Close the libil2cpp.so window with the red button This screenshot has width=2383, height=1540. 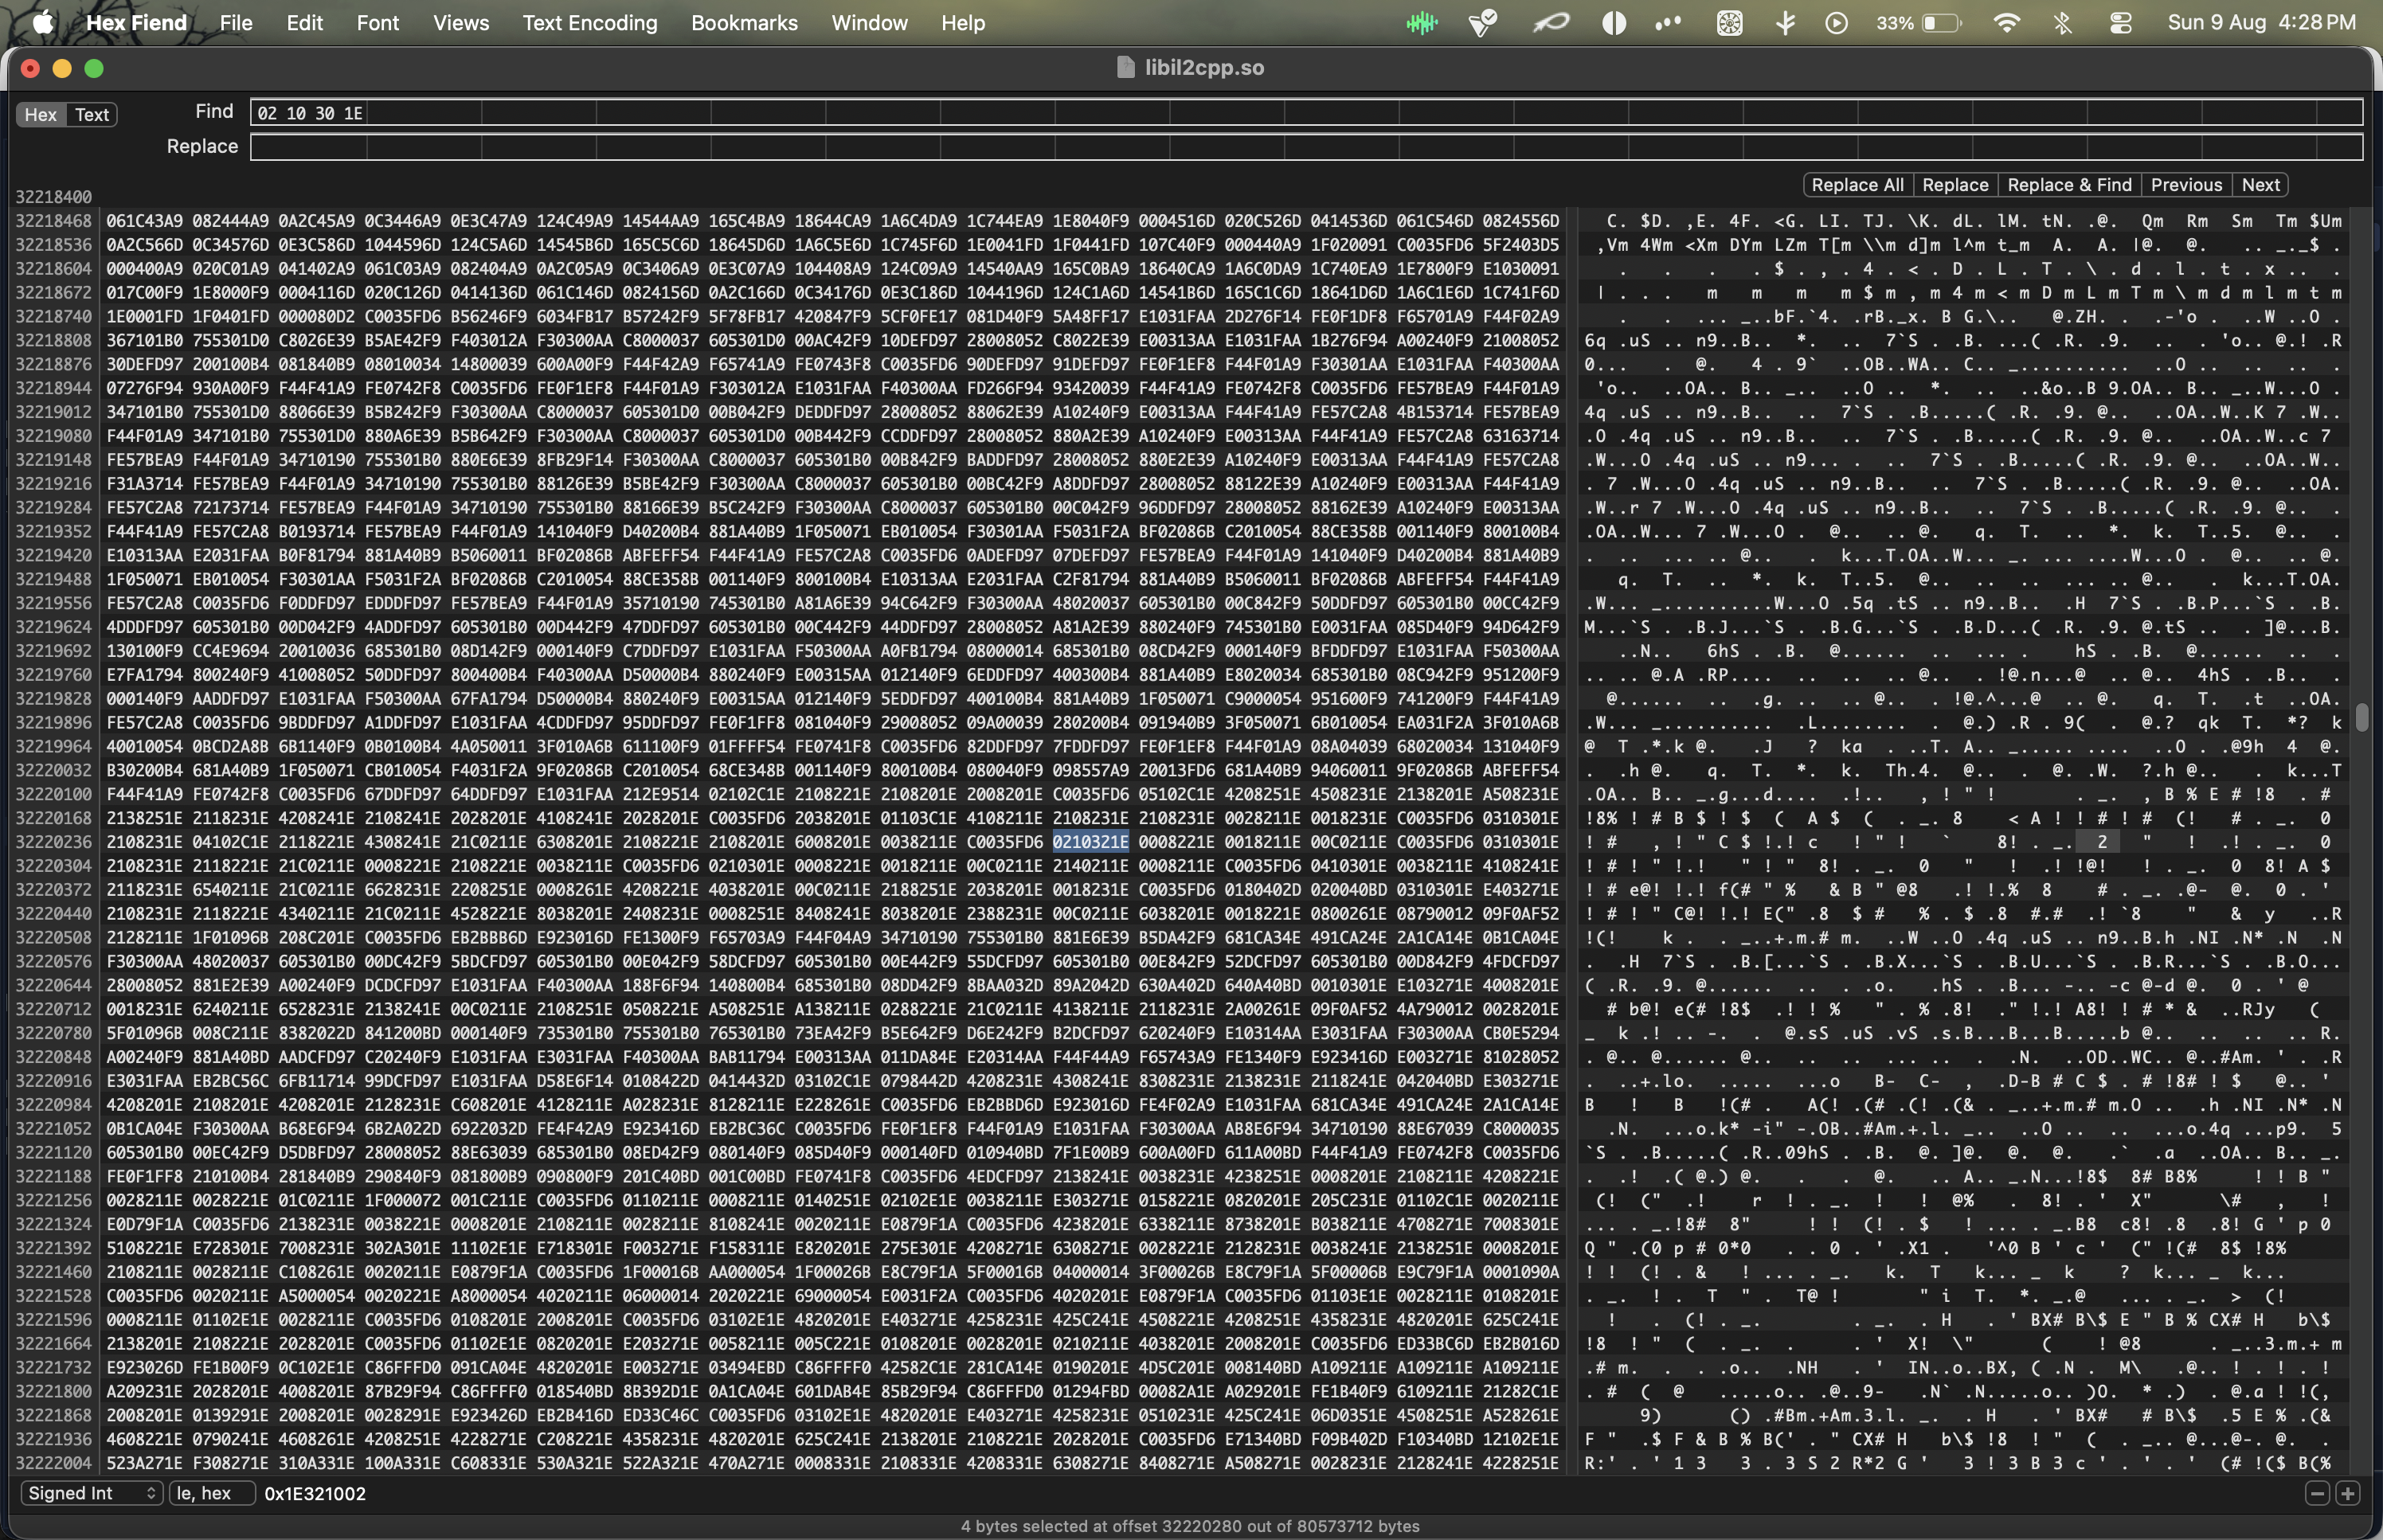[30, 68]
